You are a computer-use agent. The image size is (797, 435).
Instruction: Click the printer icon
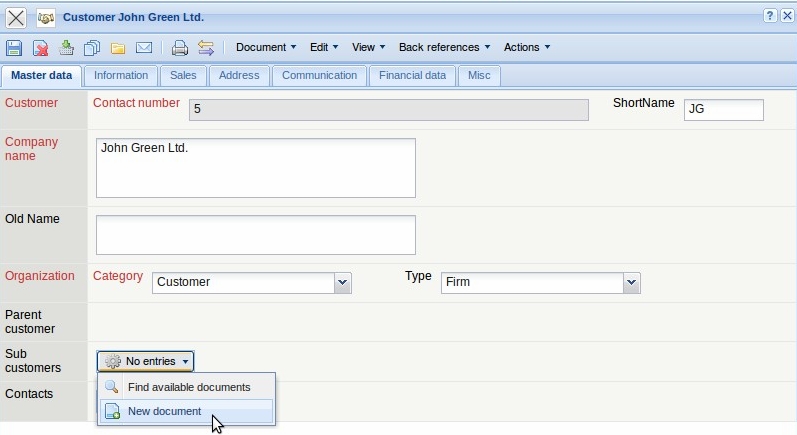click(x=180, y=47)
